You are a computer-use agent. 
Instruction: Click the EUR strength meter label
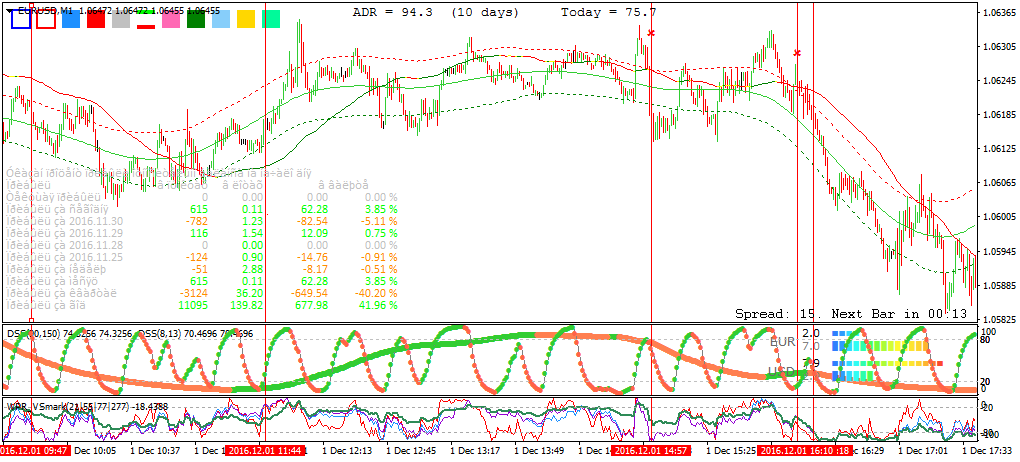tap(783, 342)
